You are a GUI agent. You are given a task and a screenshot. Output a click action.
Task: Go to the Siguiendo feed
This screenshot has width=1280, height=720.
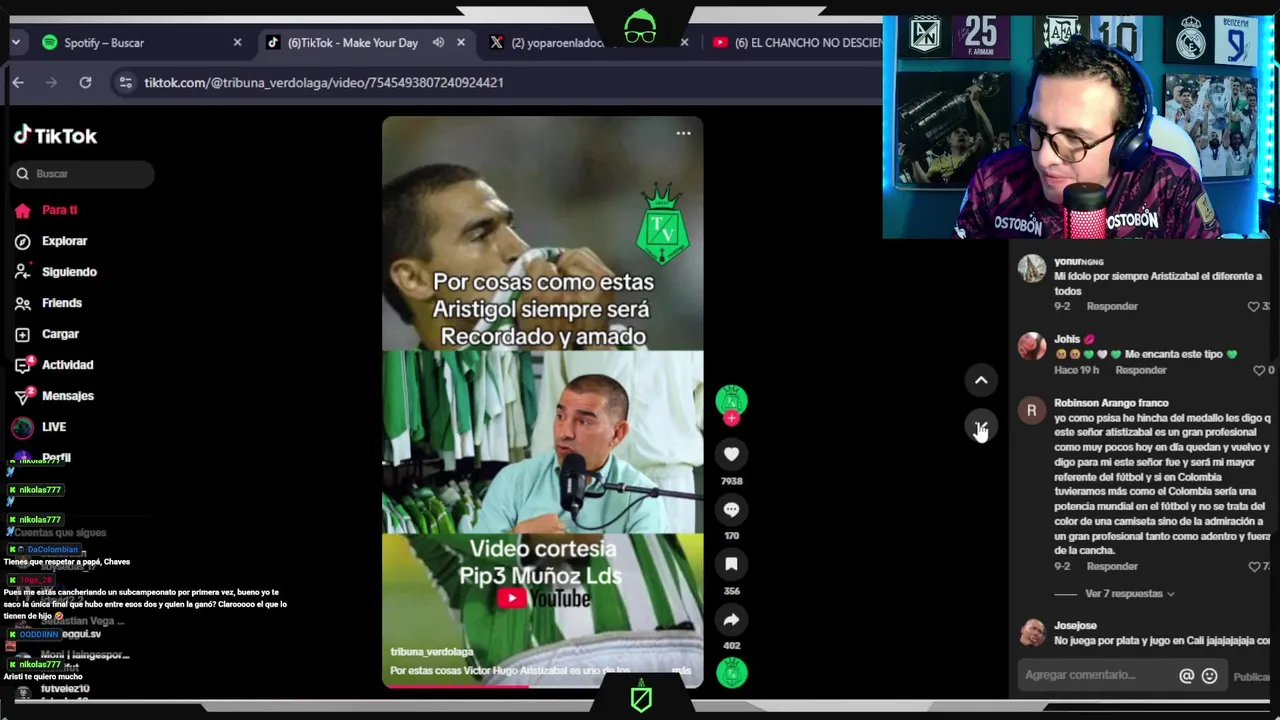pyautogui.click(x=69, y=272)
